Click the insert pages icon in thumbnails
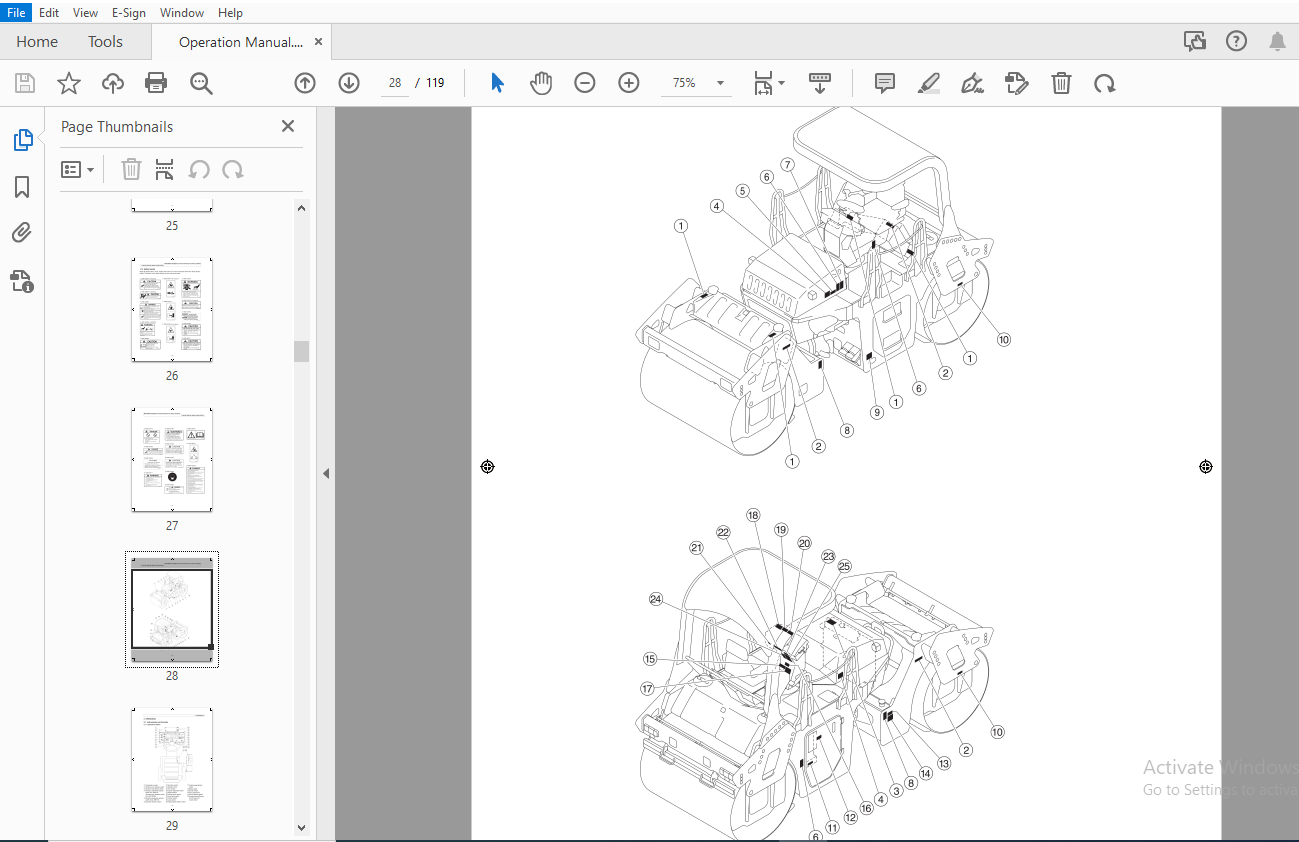The image size is (1299, 842). point(165,170)
